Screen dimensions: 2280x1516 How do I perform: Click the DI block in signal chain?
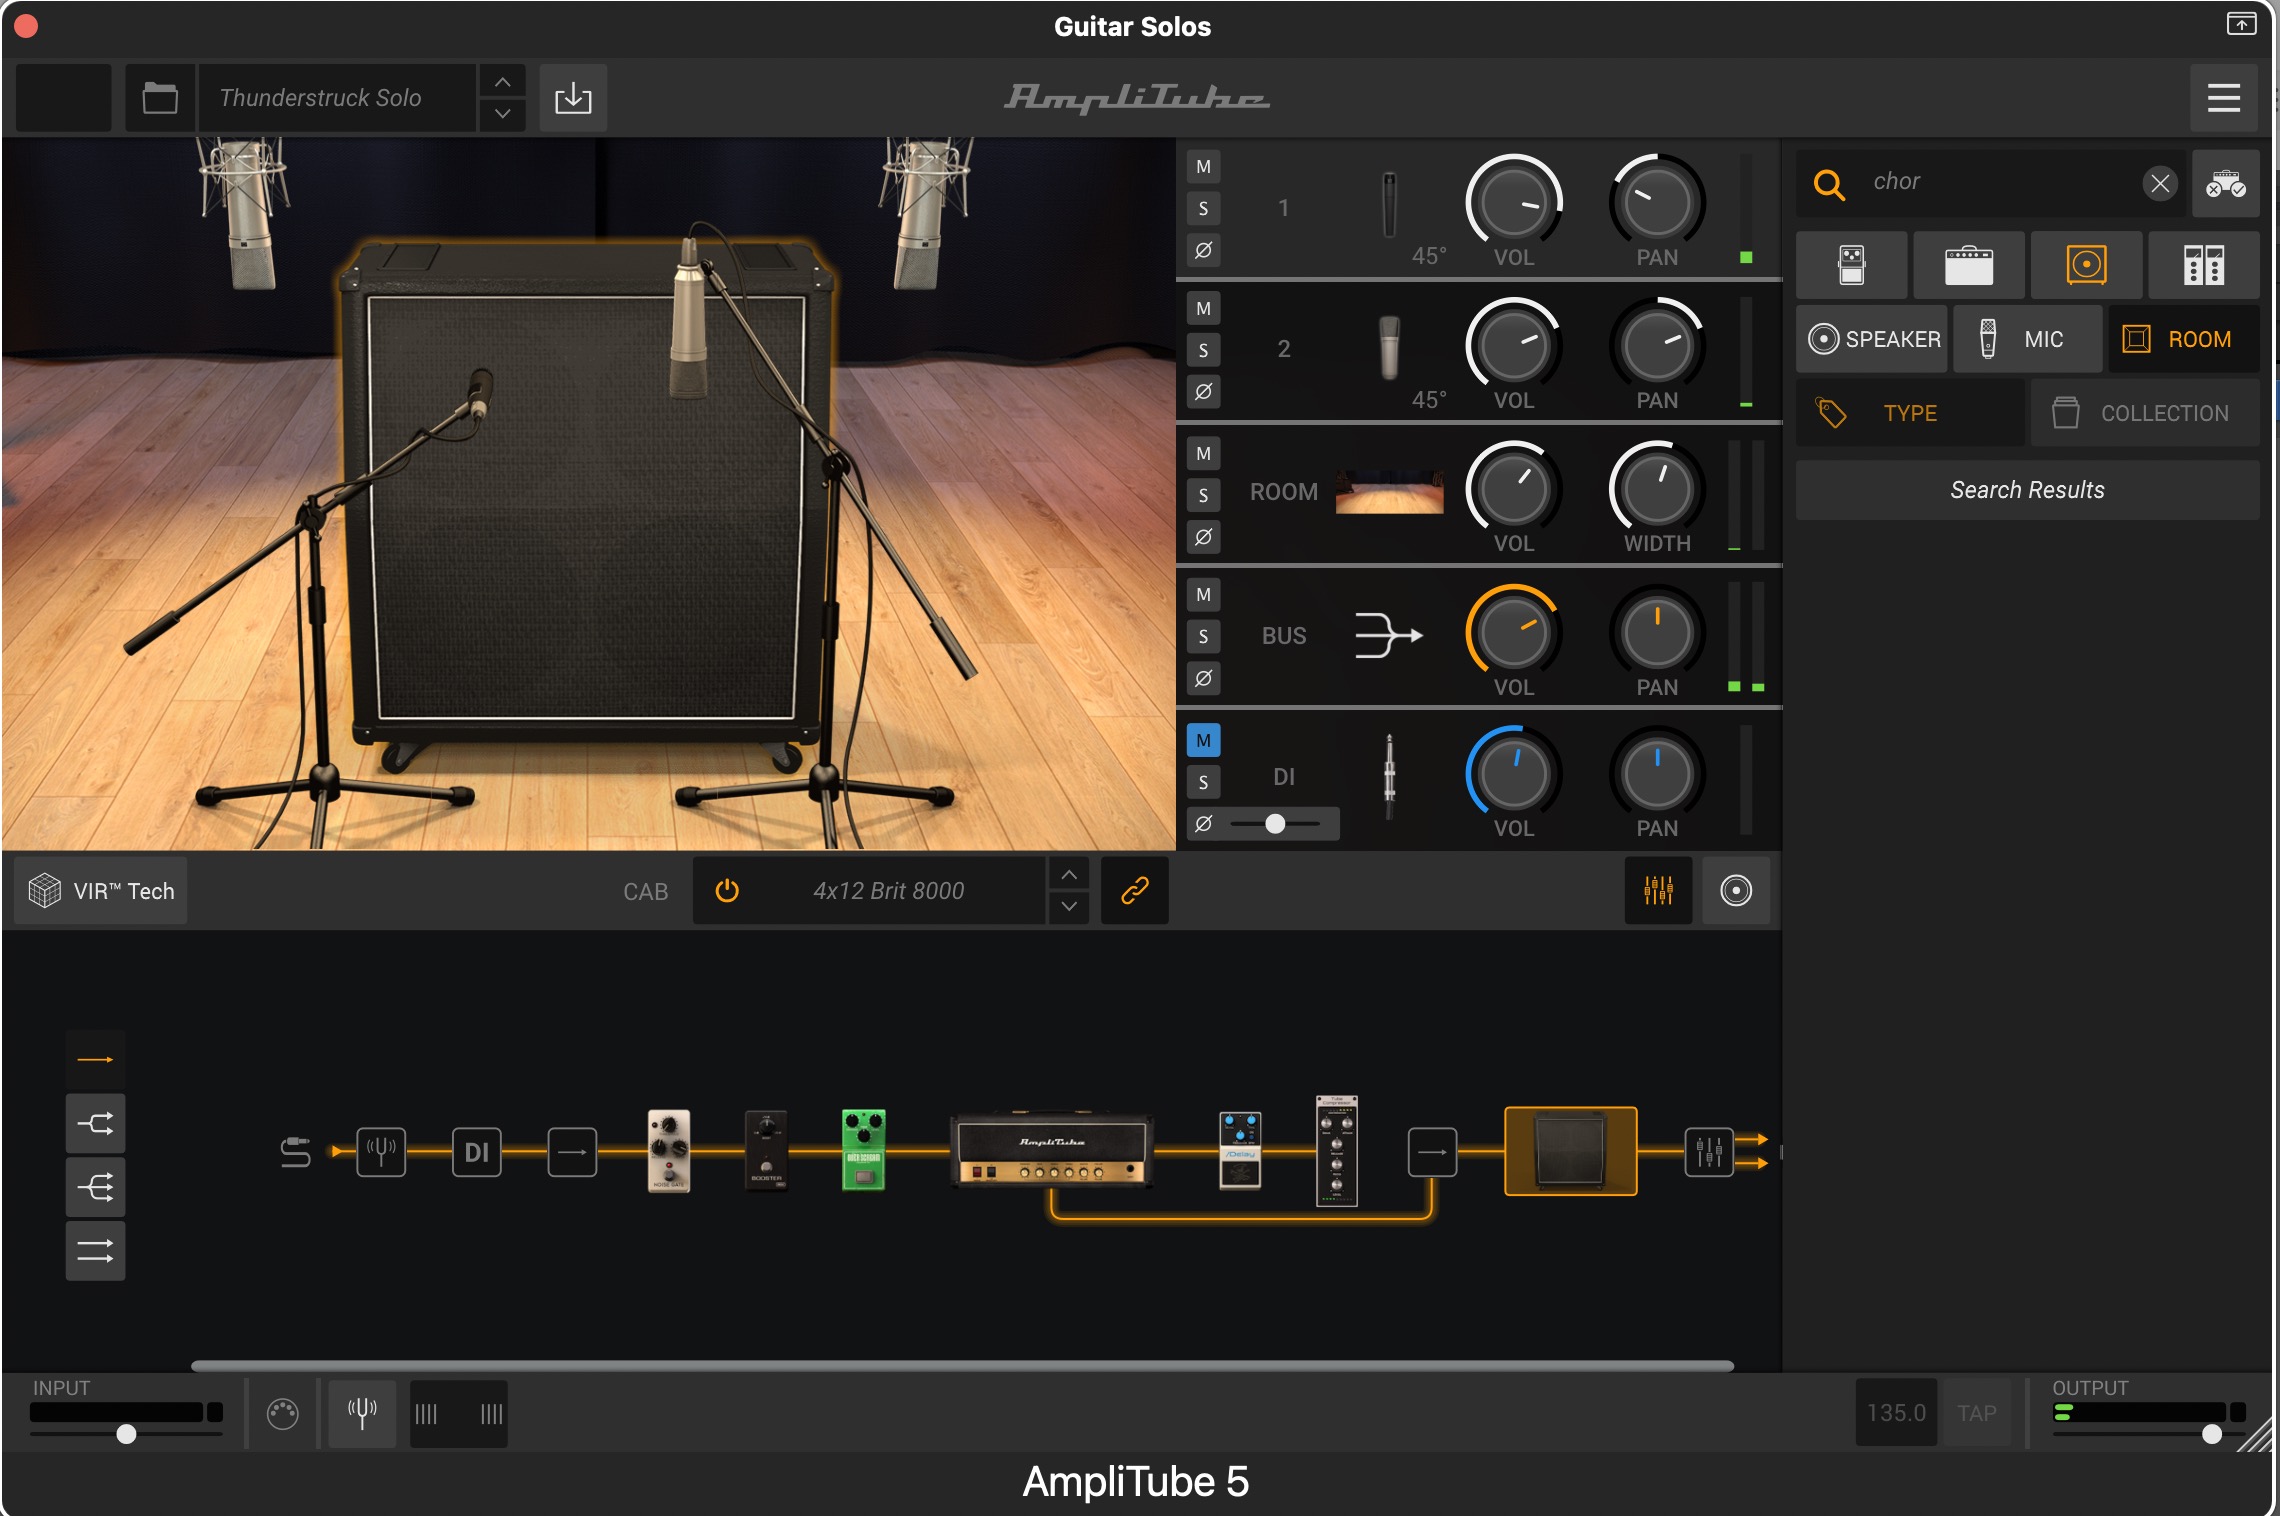(477, 1152)
